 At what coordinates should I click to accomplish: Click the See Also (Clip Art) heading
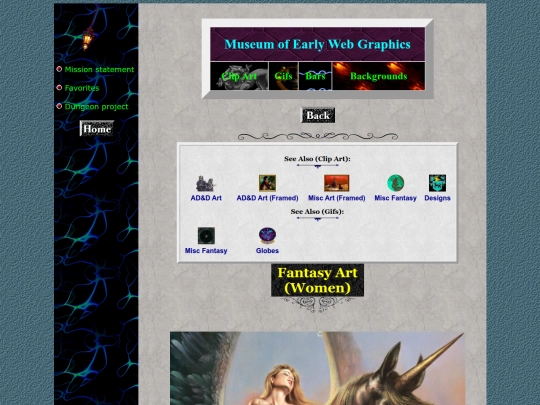(317, 159)
